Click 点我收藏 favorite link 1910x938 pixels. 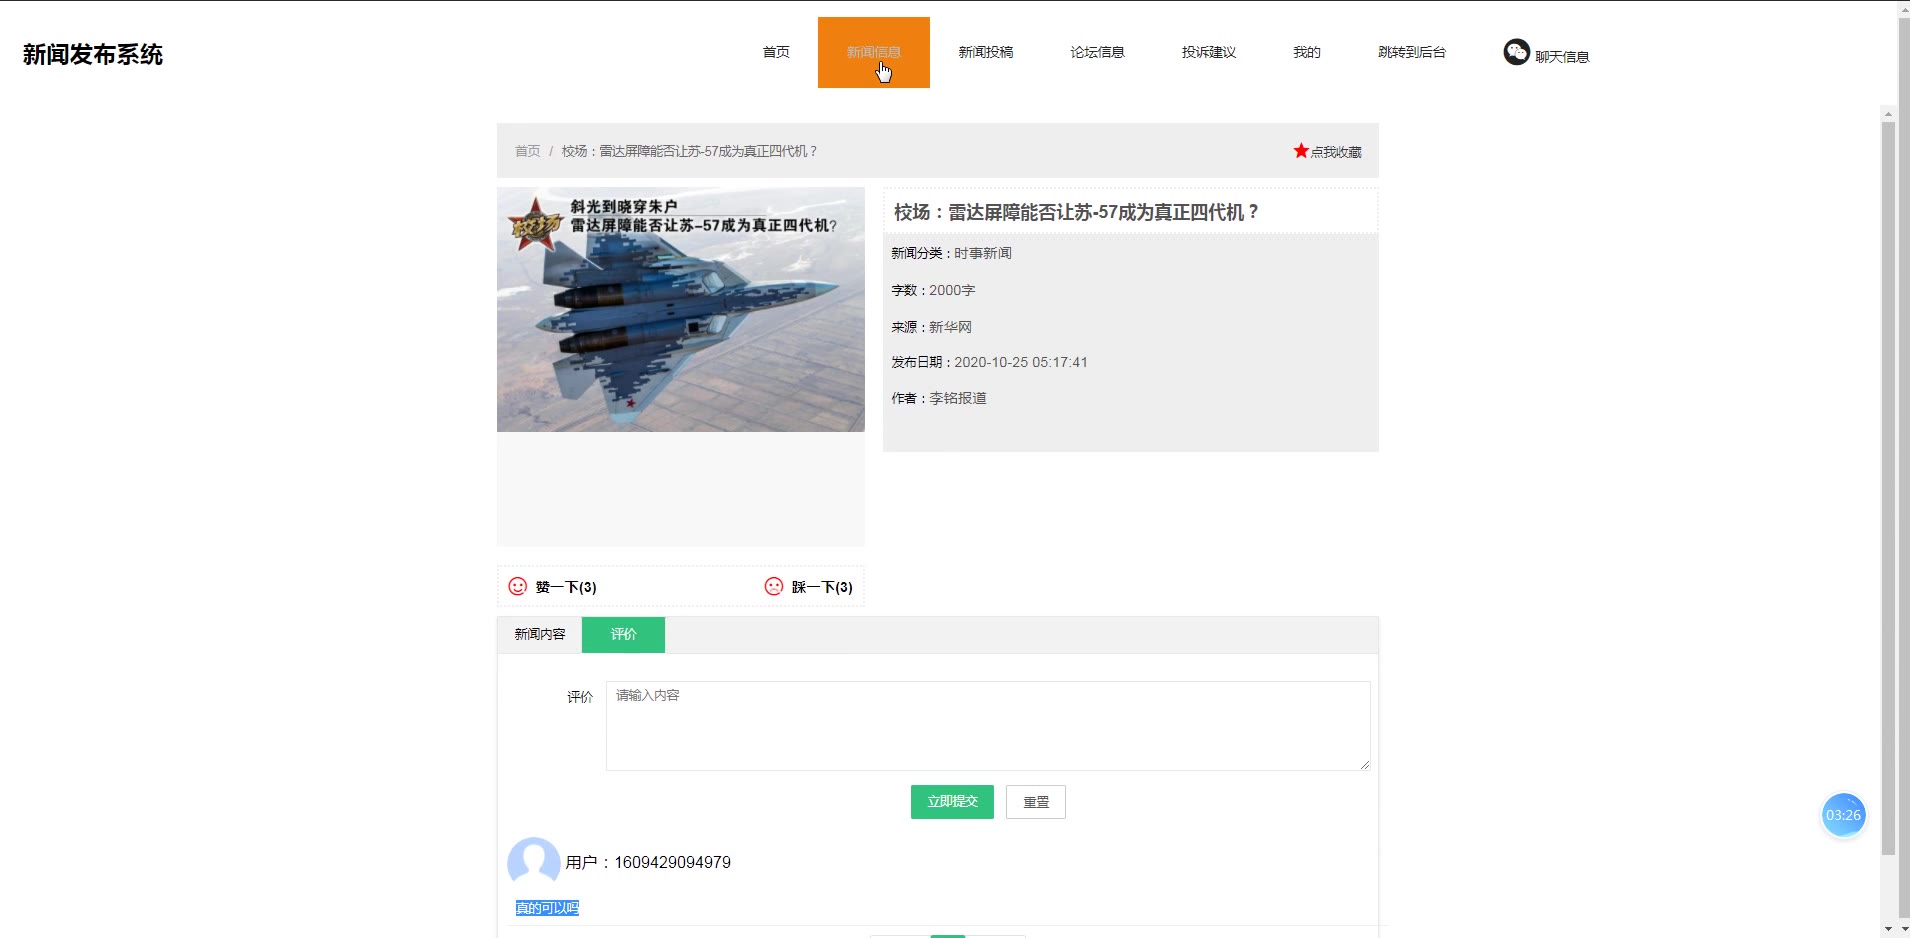click(x=1336, y=152)
